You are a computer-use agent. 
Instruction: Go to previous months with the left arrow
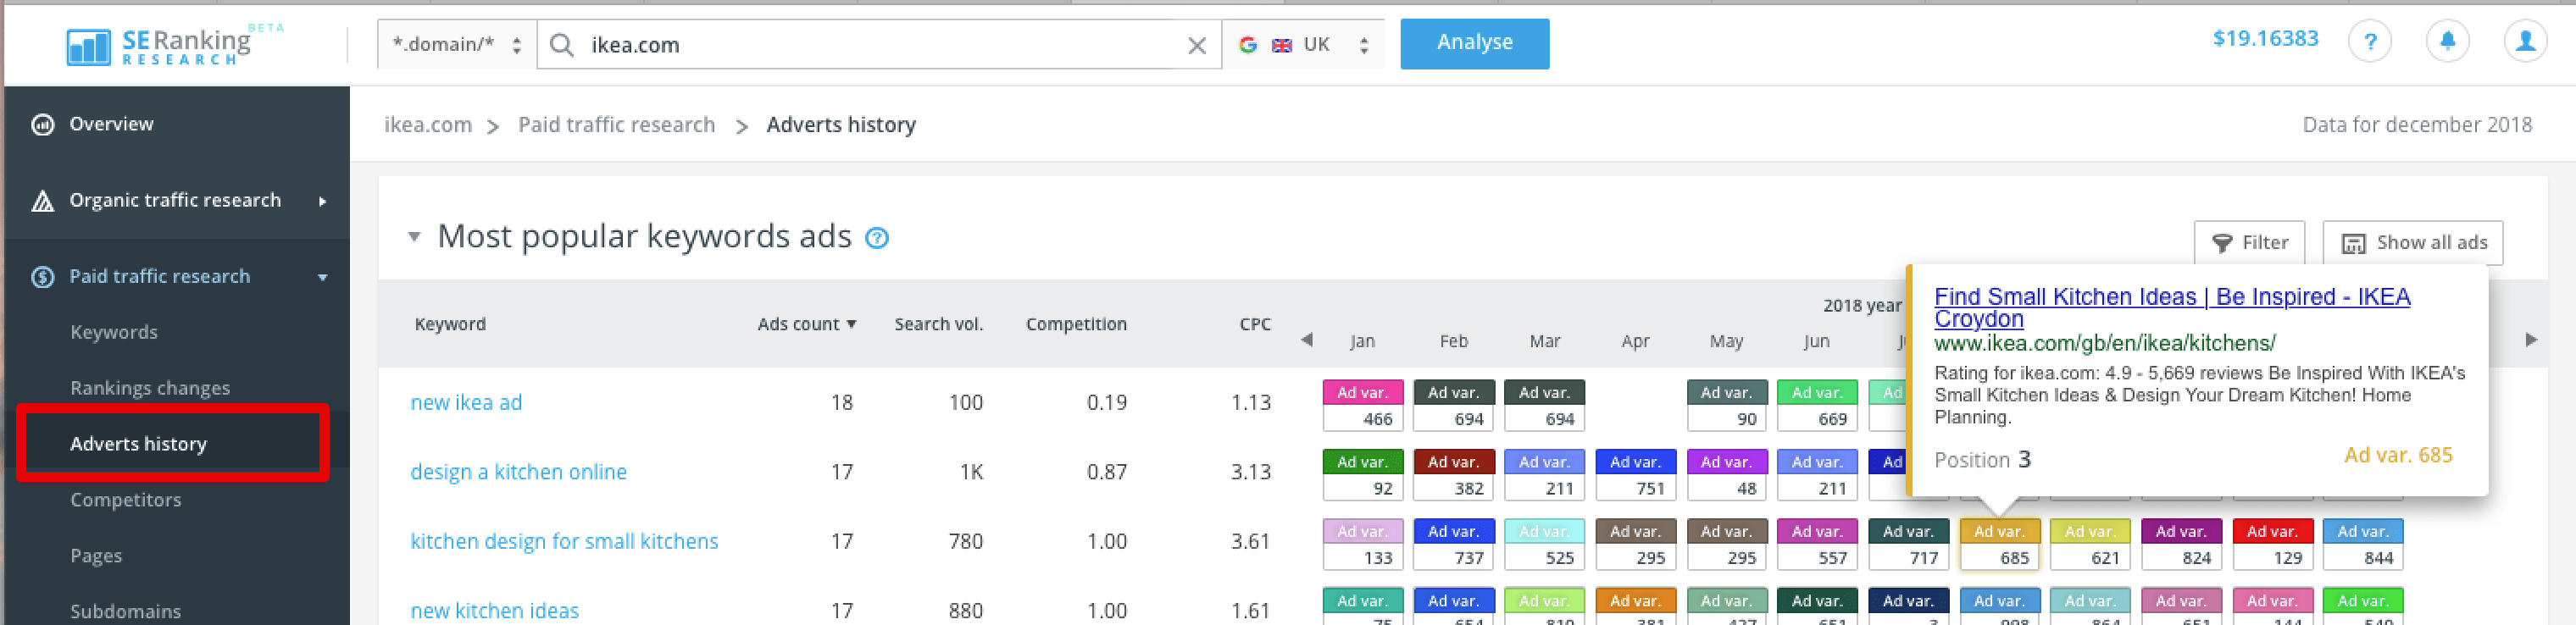(1306, 340)
